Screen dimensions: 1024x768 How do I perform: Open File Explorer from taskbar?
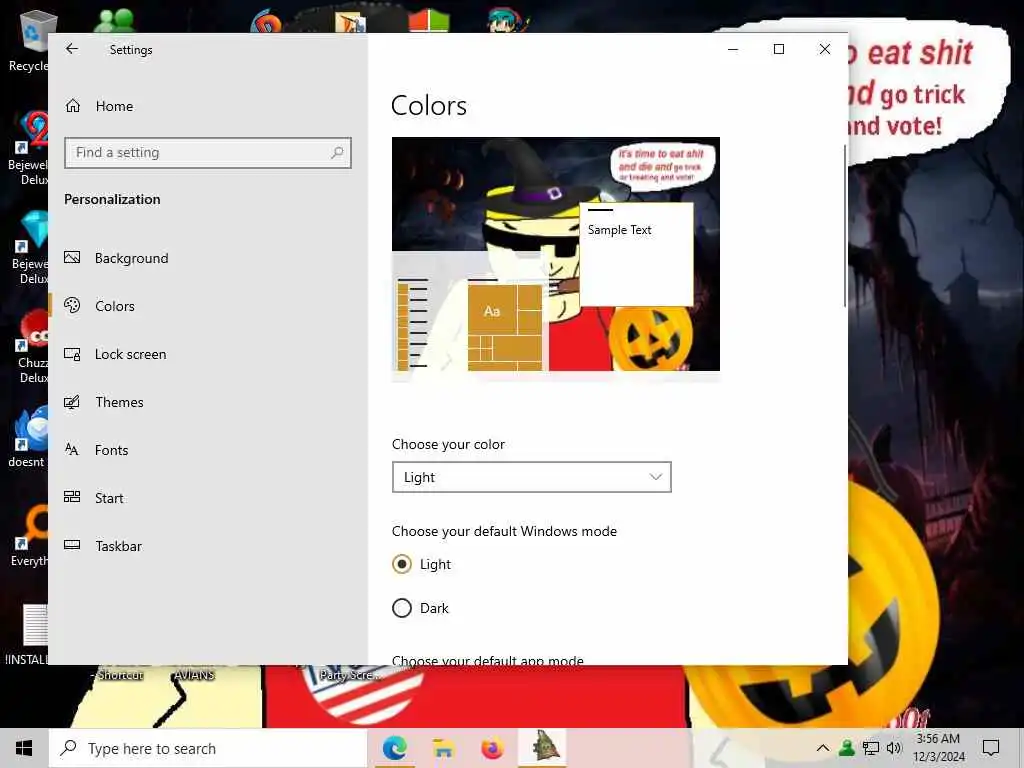click(x=443, y=748)
